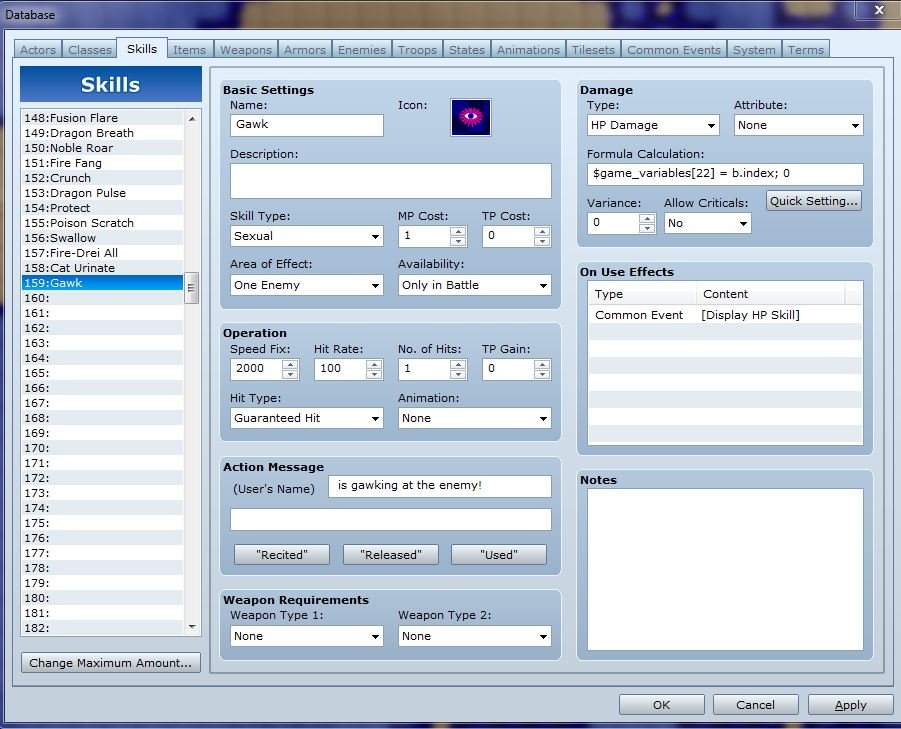The height and width of the screenshot is (729, 901).
Task: Open the Allow Criticals dropdown
Action: (707, 223)
